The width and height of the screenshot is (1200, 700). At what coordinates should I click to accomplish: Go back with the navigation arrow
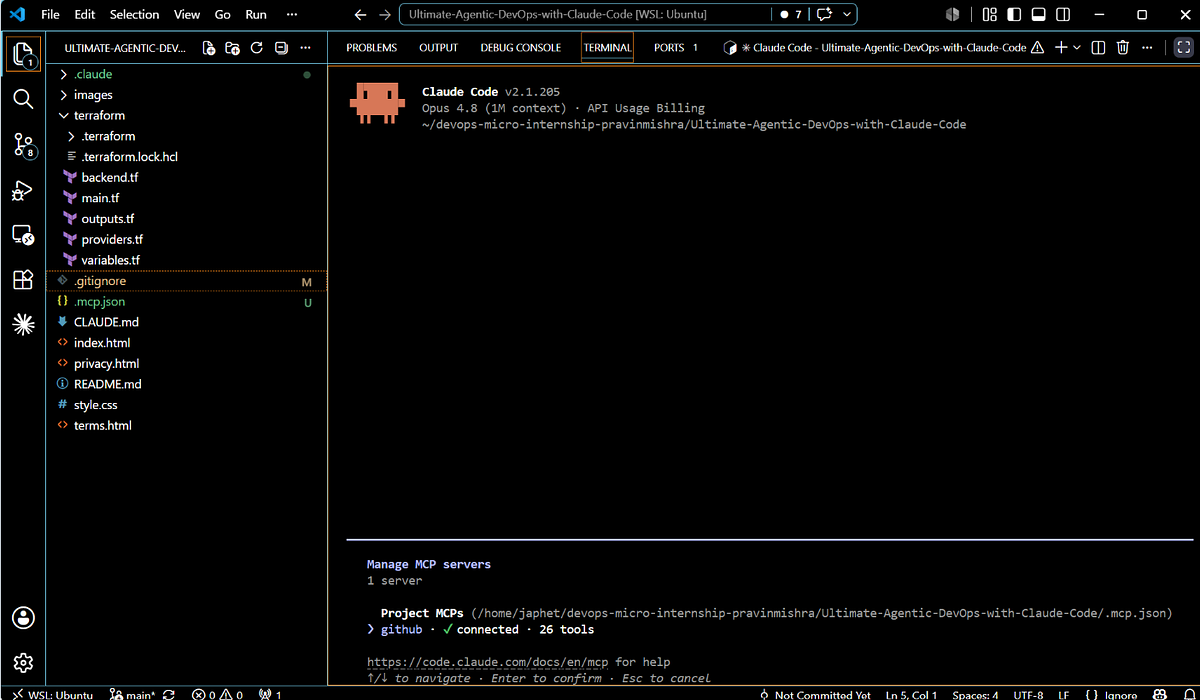pyautogui.click(x=361, y=15)
